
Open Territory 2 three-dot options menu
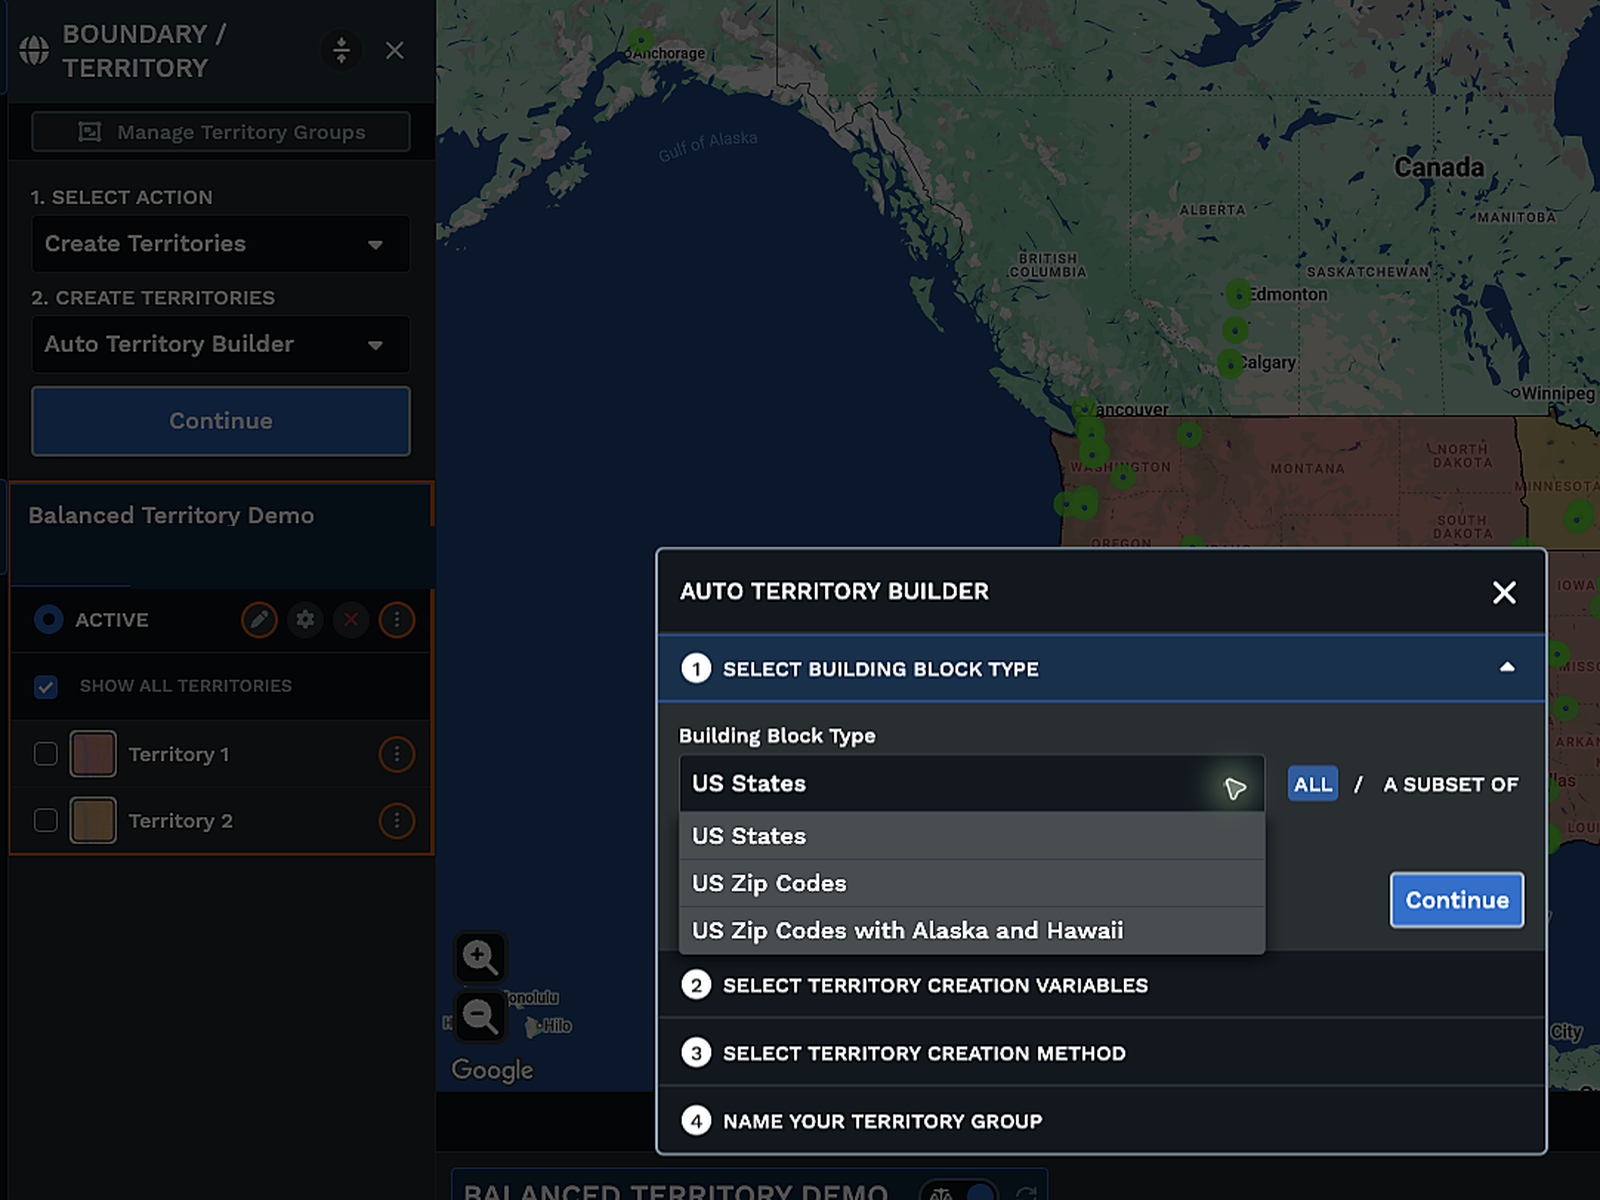397,821
